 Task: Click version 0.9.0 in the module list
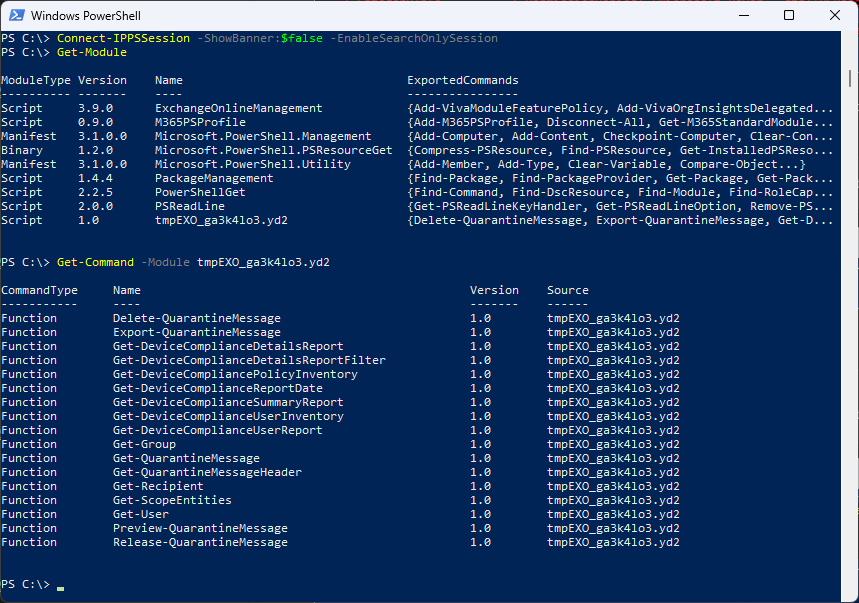(95, 123)
